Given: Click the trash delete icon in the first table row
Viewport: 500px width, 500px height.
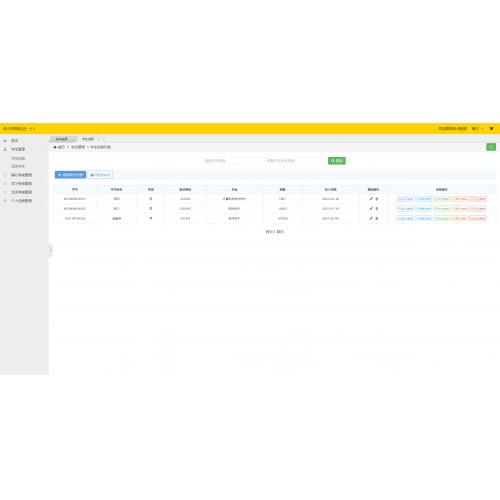Looking at the screenshot, I should tap(377, 199).
